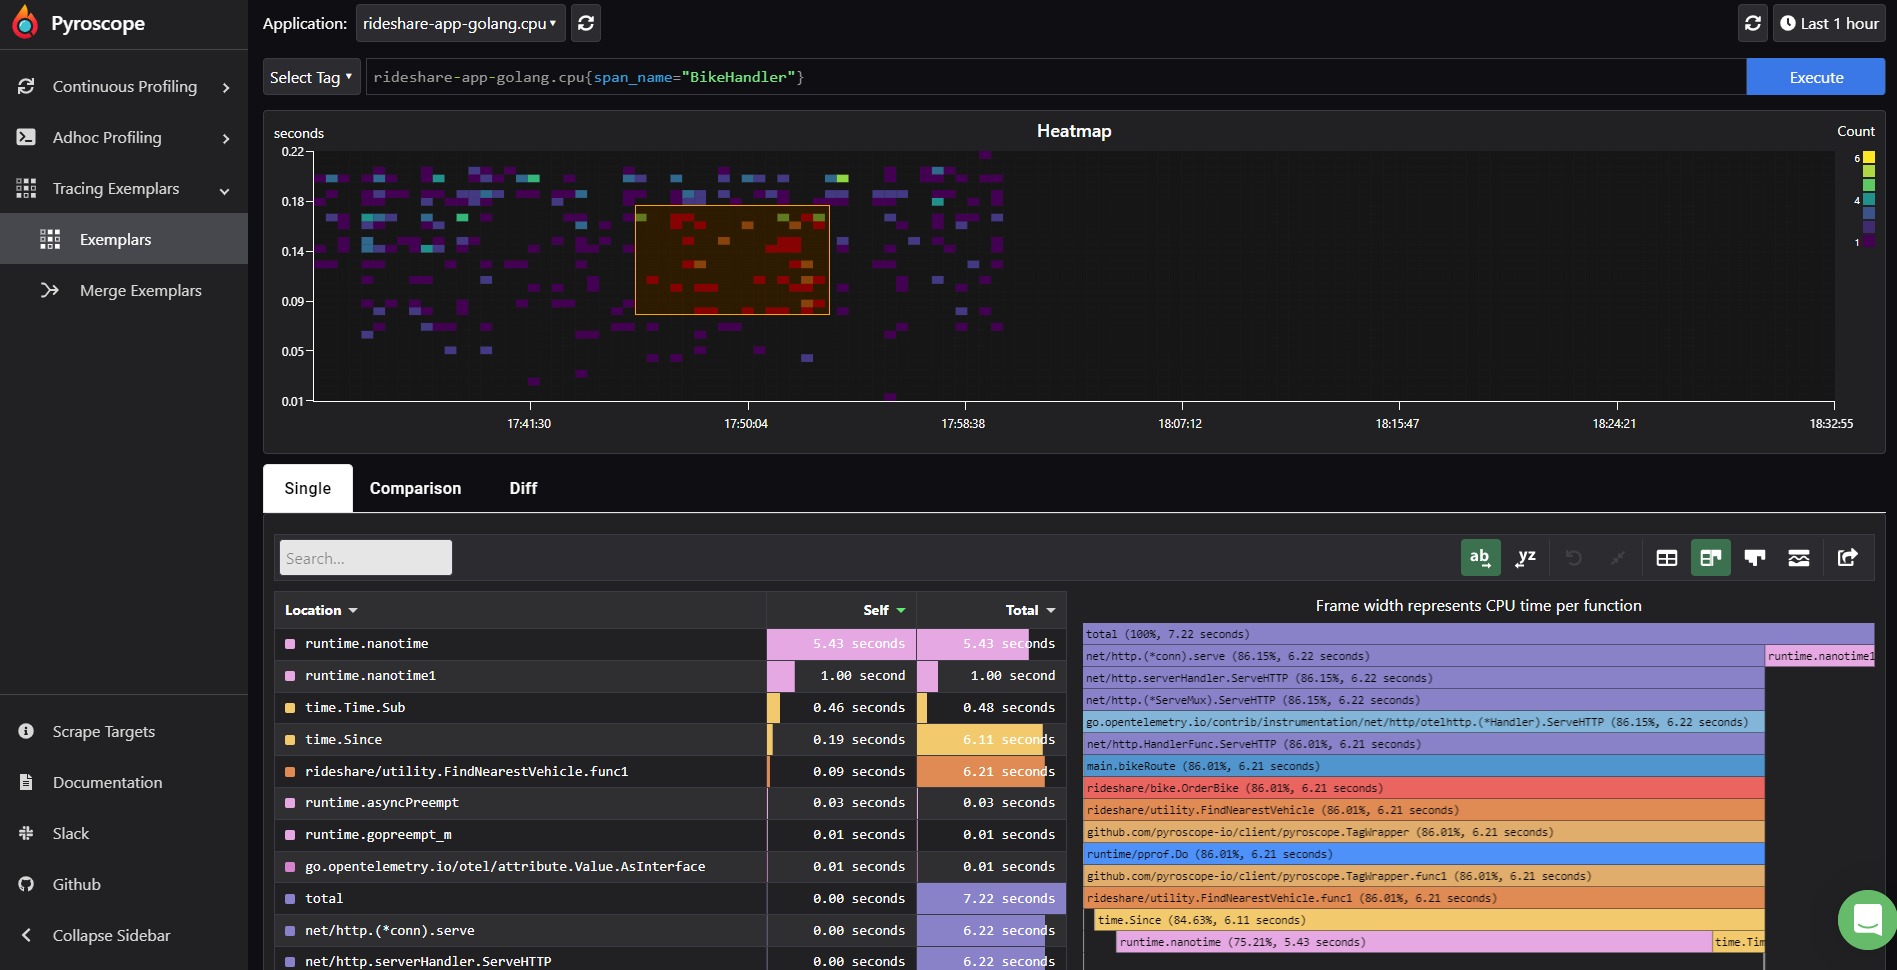This screenshot has width=1897, height=970.
Task: Toggle the combined table and flamegraph view
Action: pyautogui.click(x=1710, y=558)
